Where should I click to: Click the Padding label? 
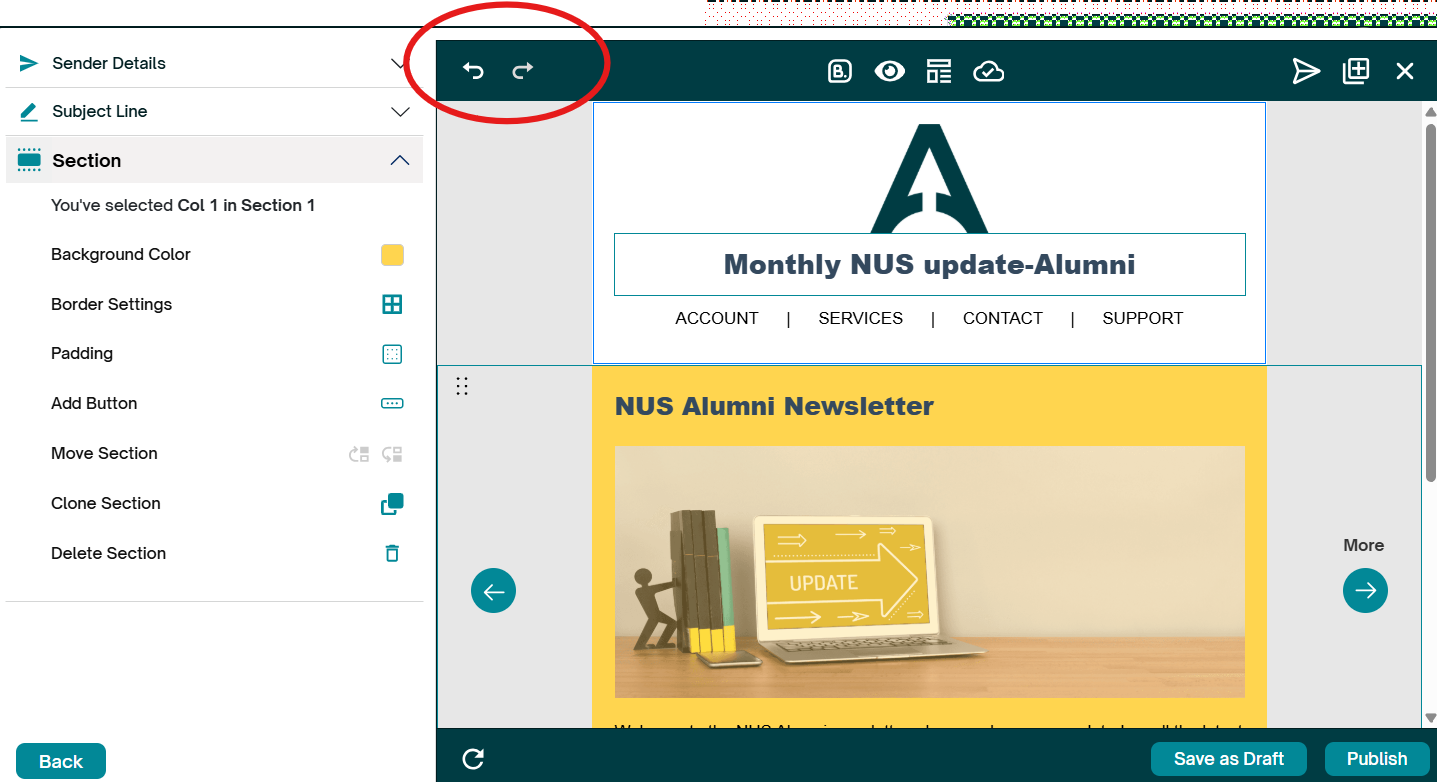[82, 354]
